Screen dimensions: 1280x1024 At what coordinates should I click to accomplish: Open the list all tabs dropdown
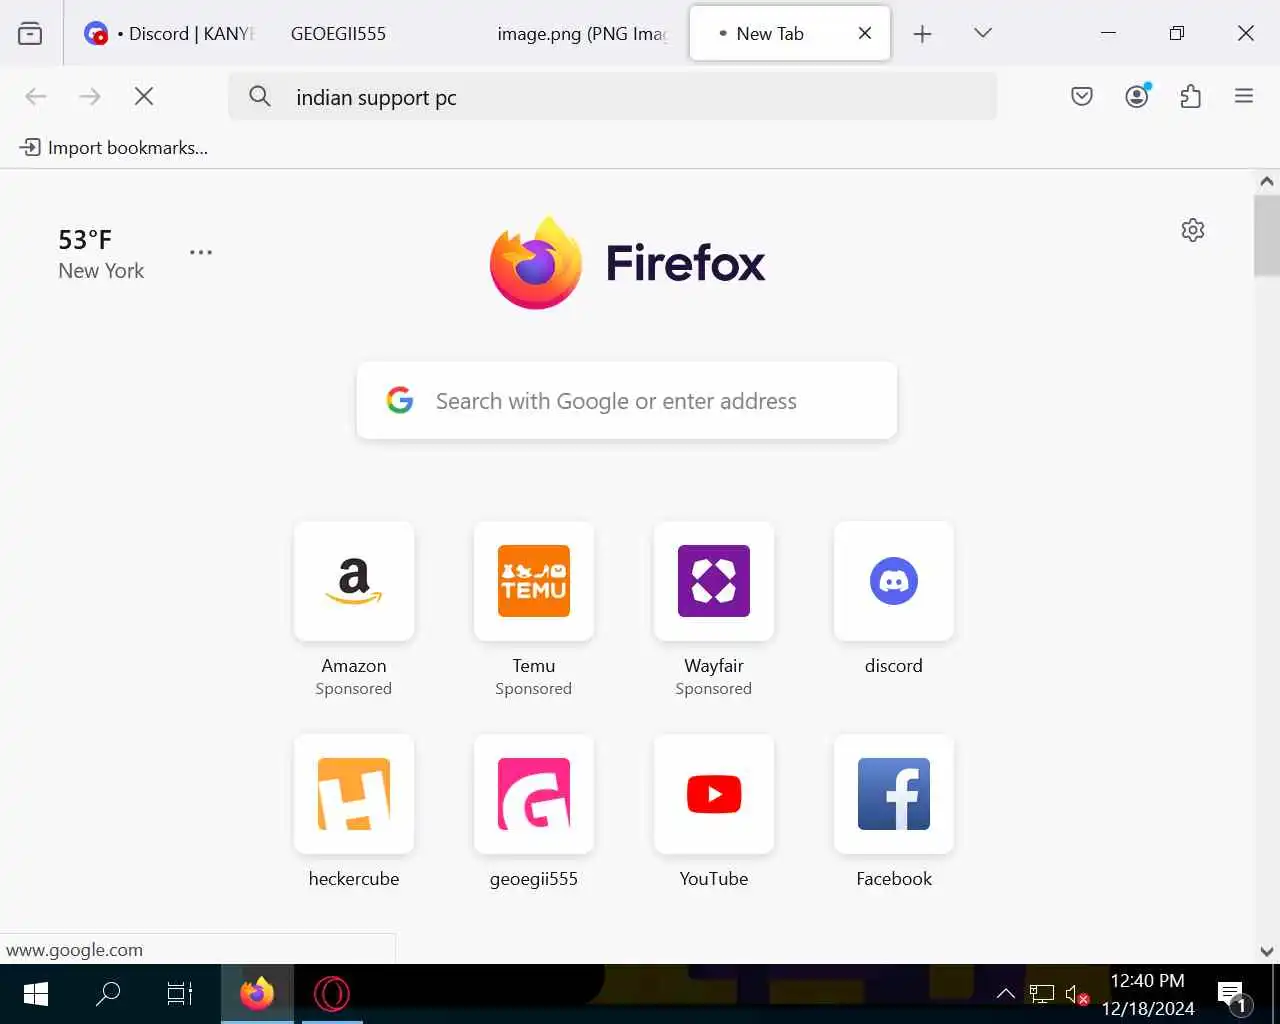click(983, 33)
